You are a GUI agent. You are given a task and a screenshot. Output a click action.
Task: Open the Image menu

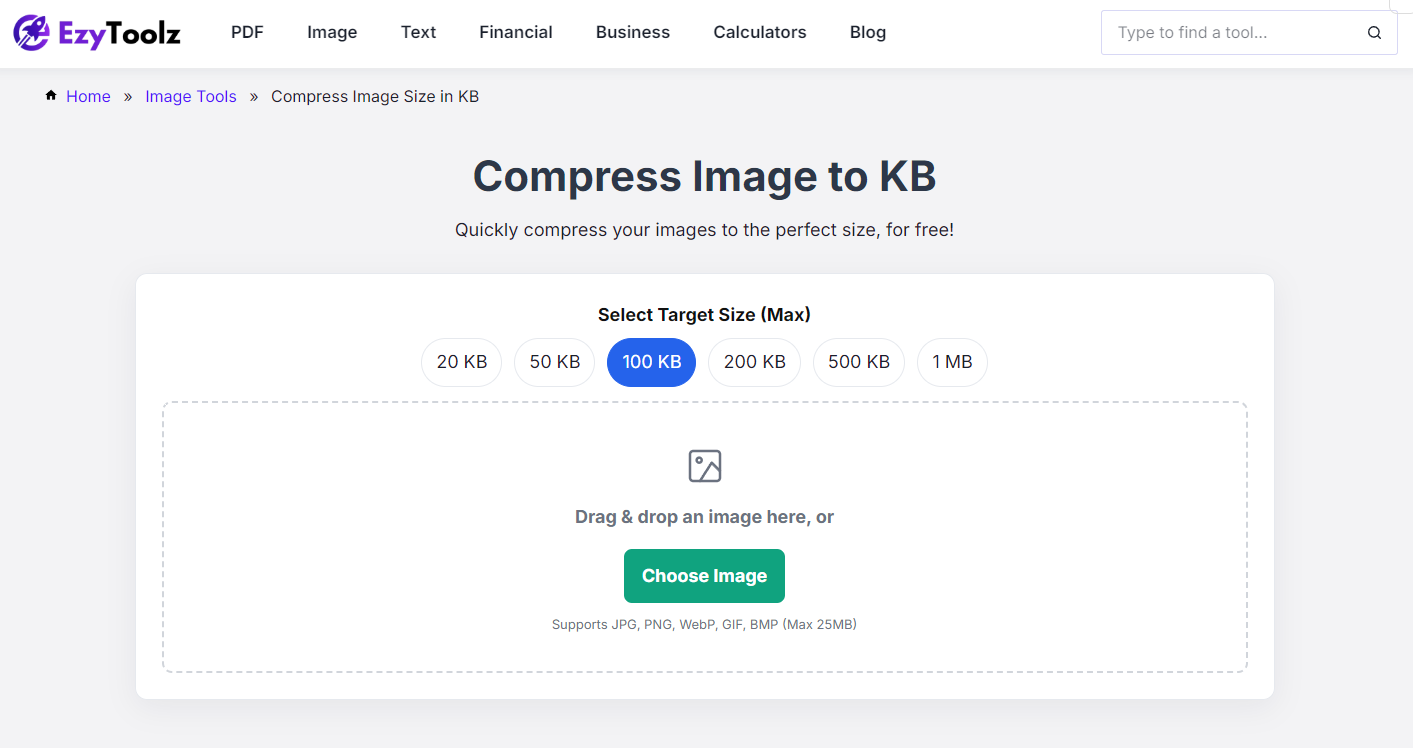click(x=331, y=32)
